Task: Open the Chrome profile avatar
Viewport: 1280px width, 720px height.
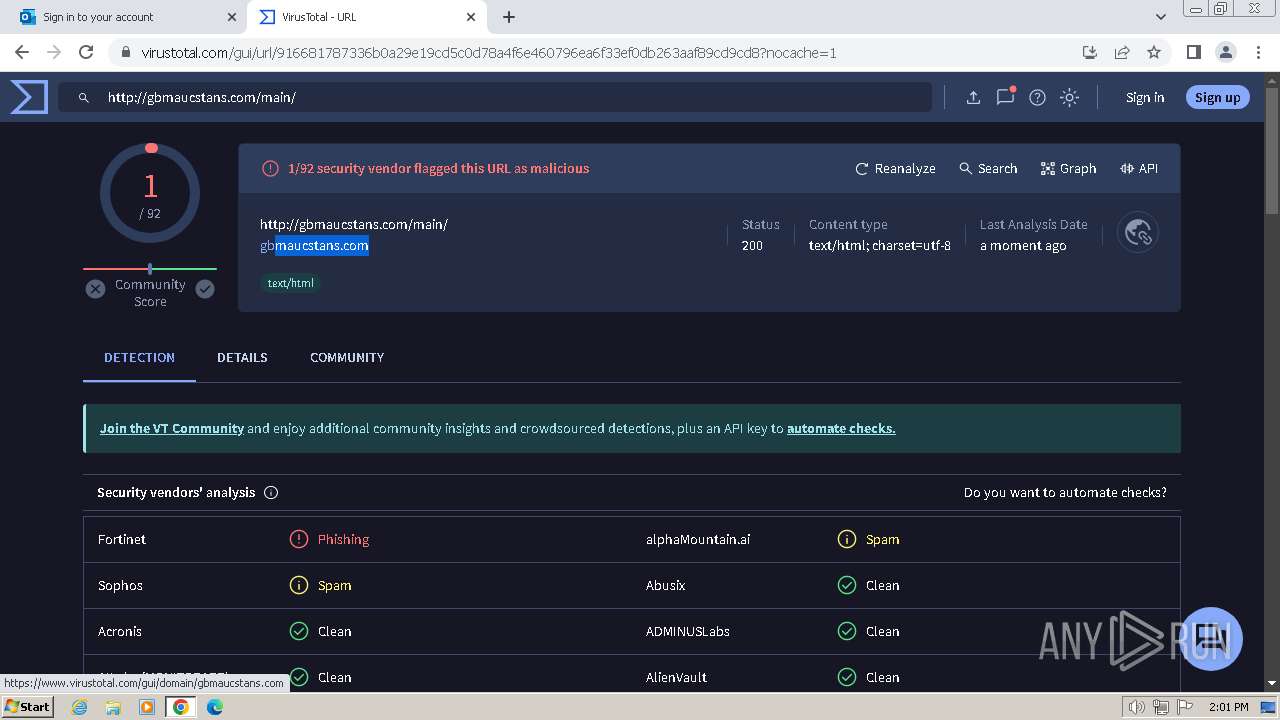Action: pyautogui.click(x=1225, y=52)
